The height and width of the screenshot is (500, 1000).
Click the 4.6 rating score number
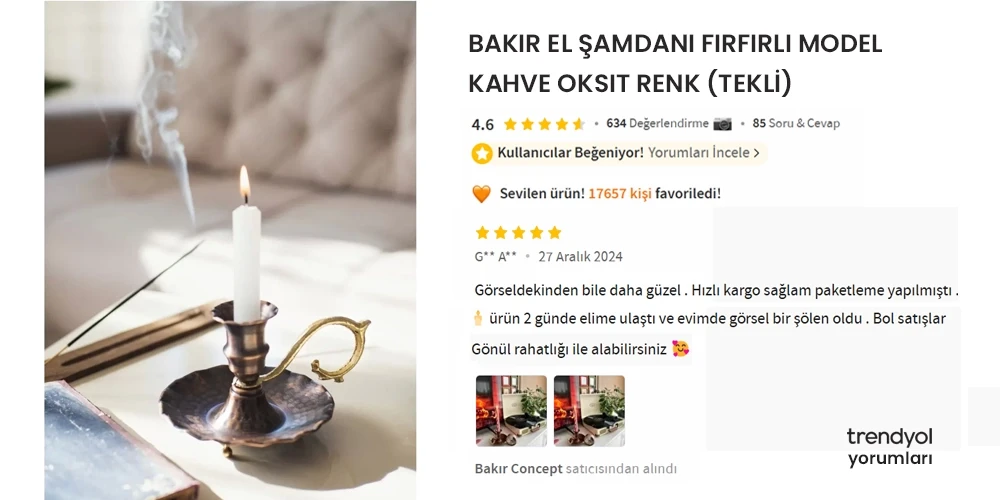483,124
